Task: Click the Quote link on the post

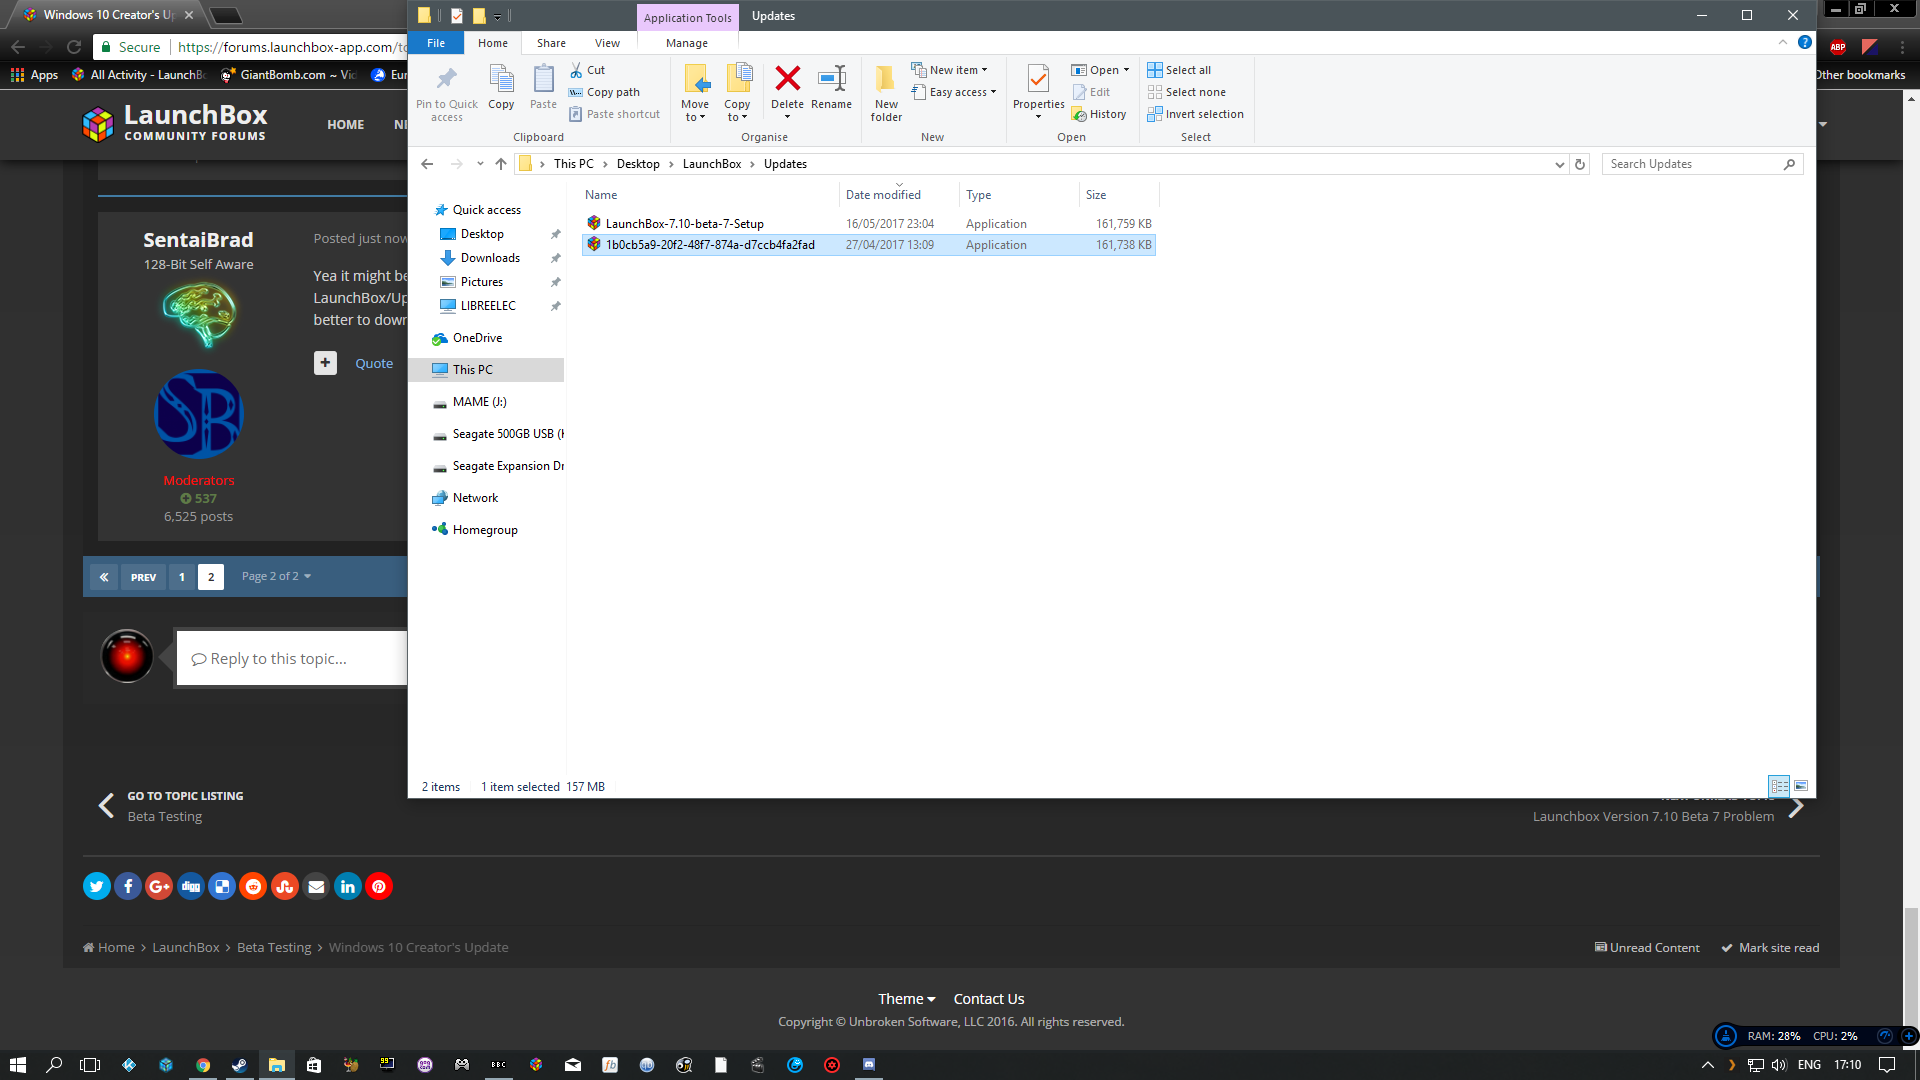Action: coord(374,363)
